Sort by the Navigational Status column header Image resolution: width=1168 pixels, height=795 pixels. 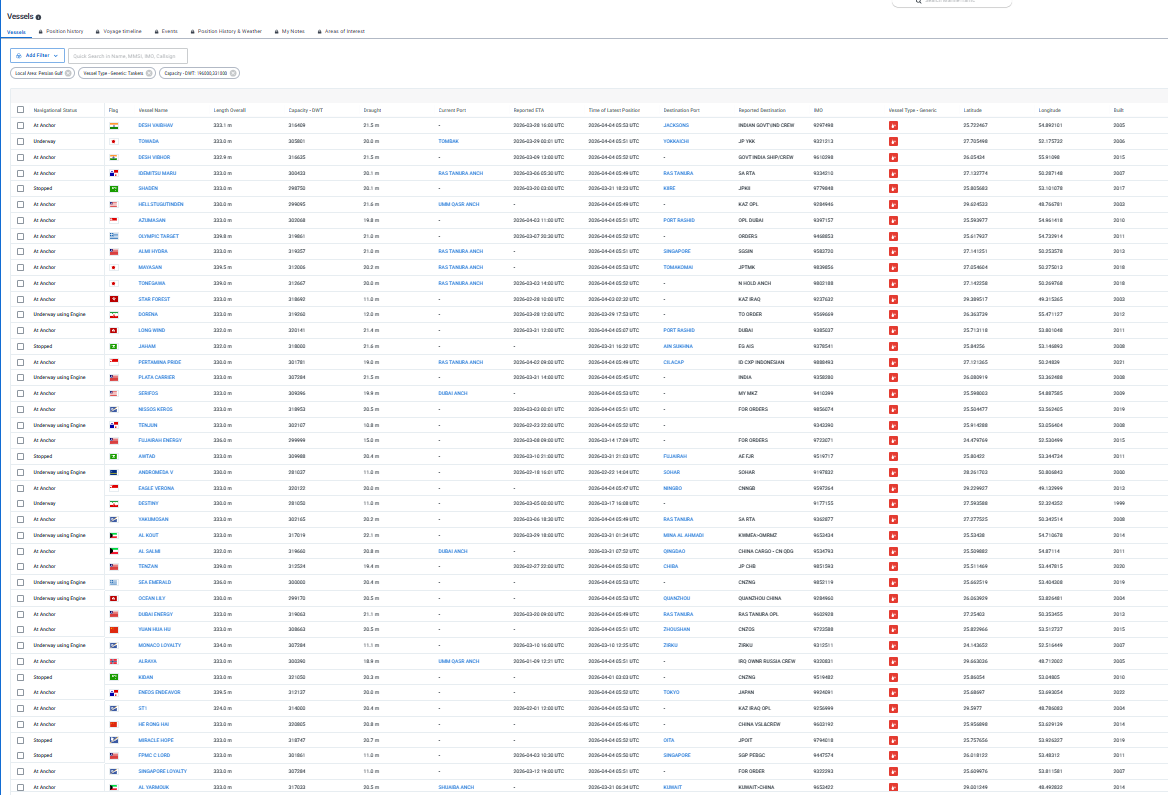(55, 110)
